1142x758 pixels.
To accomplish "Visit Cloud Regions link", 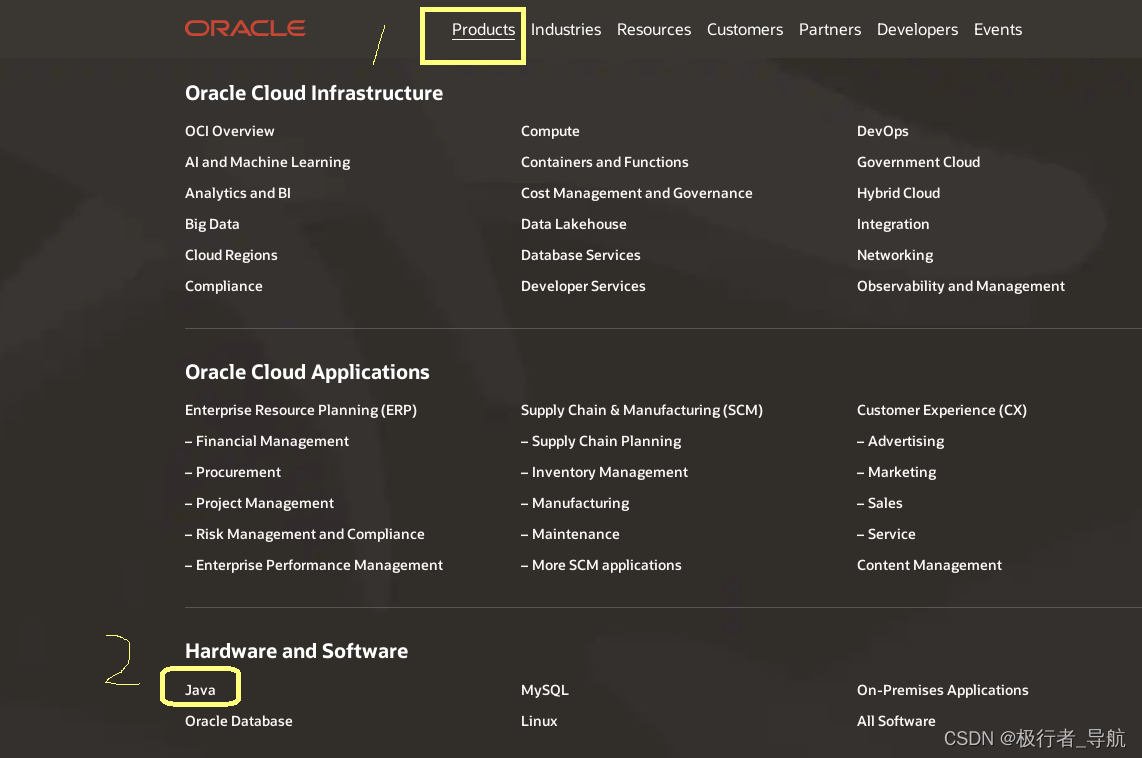I will 231,256.
